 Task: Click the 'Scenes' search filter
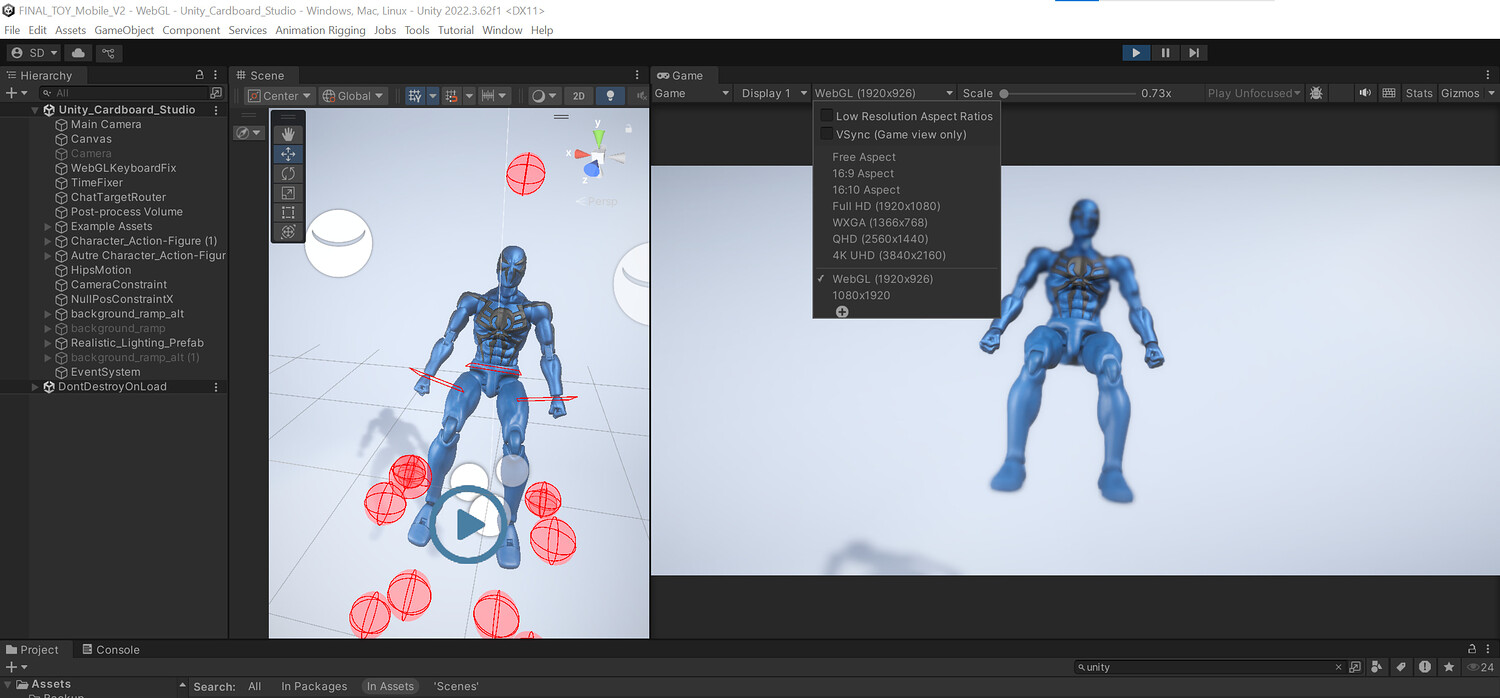click(456, 686)
